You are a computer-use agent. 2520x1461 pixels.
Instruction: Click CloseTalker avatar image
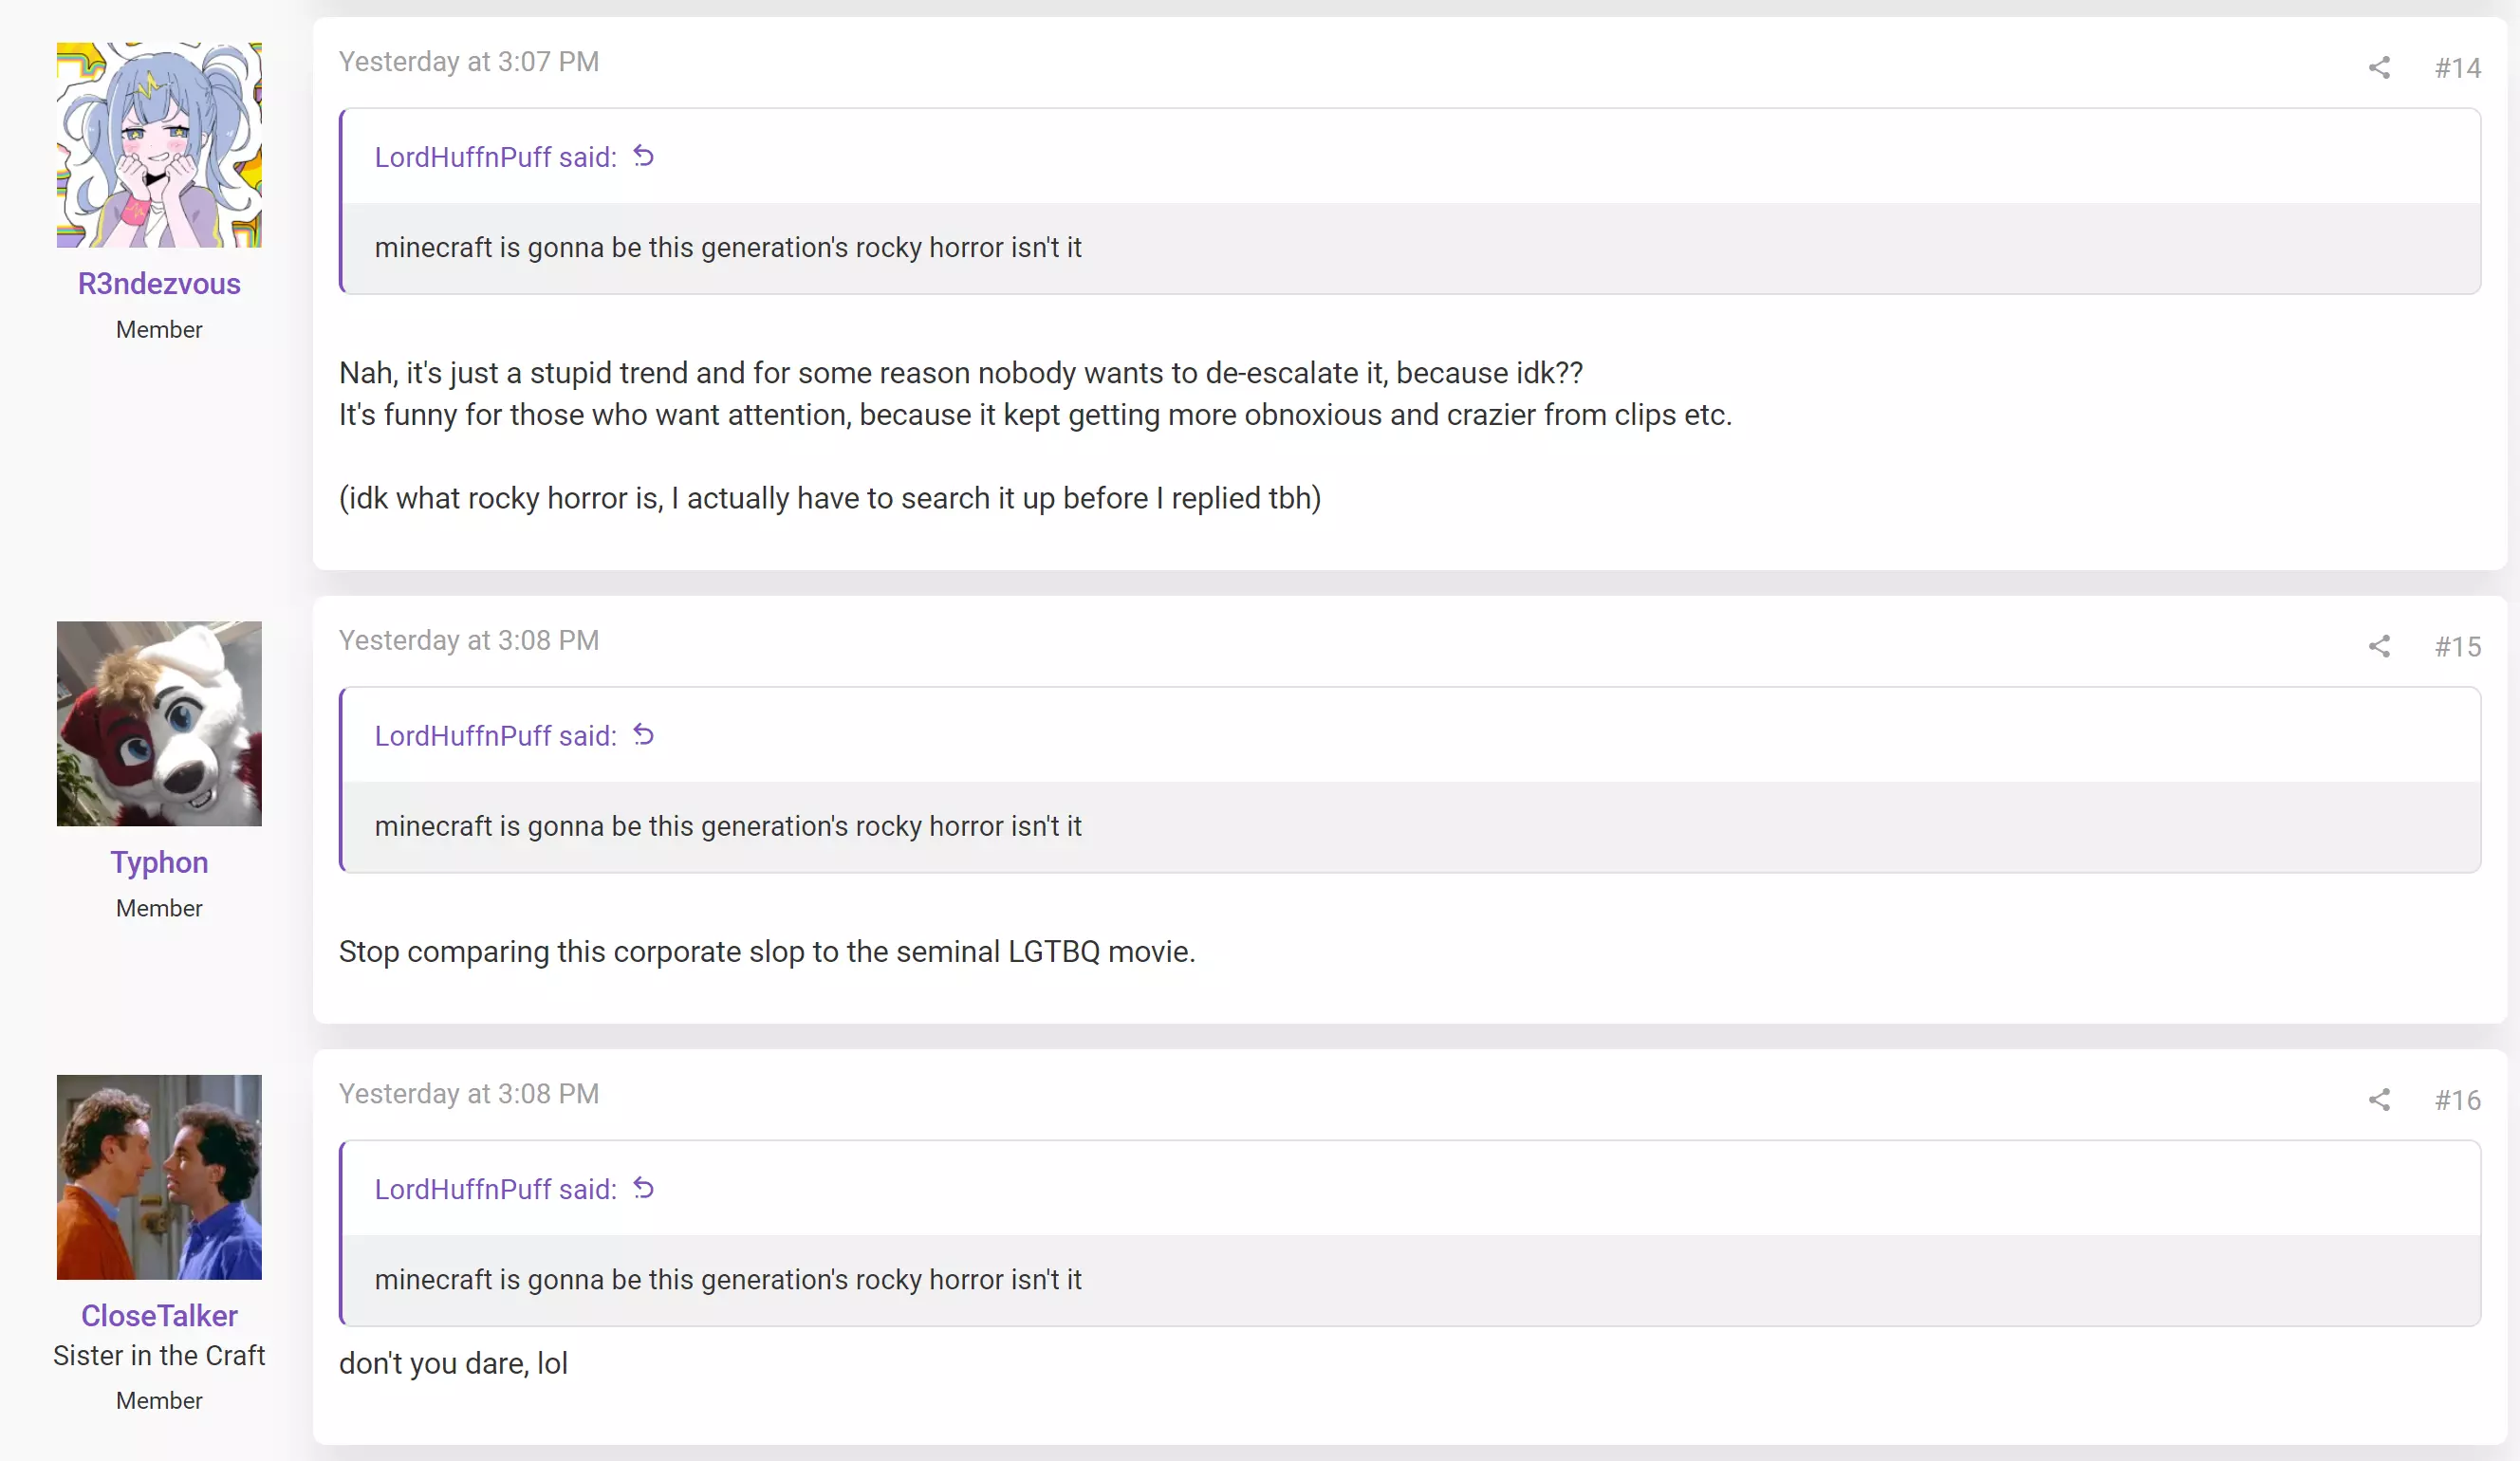coord(159,1178)
